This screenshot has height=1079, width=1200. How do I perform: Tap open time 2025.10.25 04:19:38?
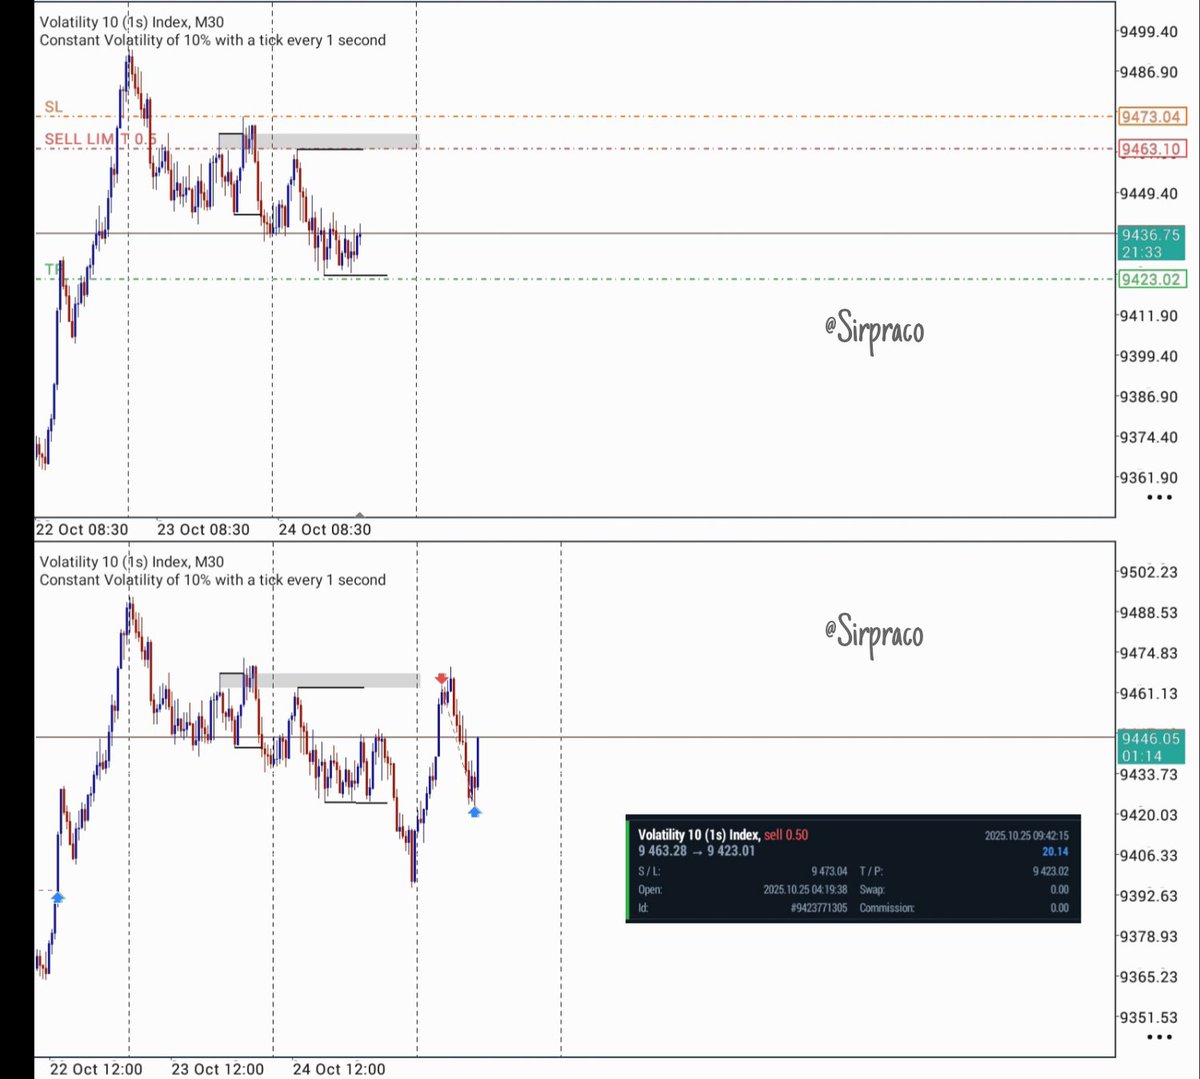(805, 889)
